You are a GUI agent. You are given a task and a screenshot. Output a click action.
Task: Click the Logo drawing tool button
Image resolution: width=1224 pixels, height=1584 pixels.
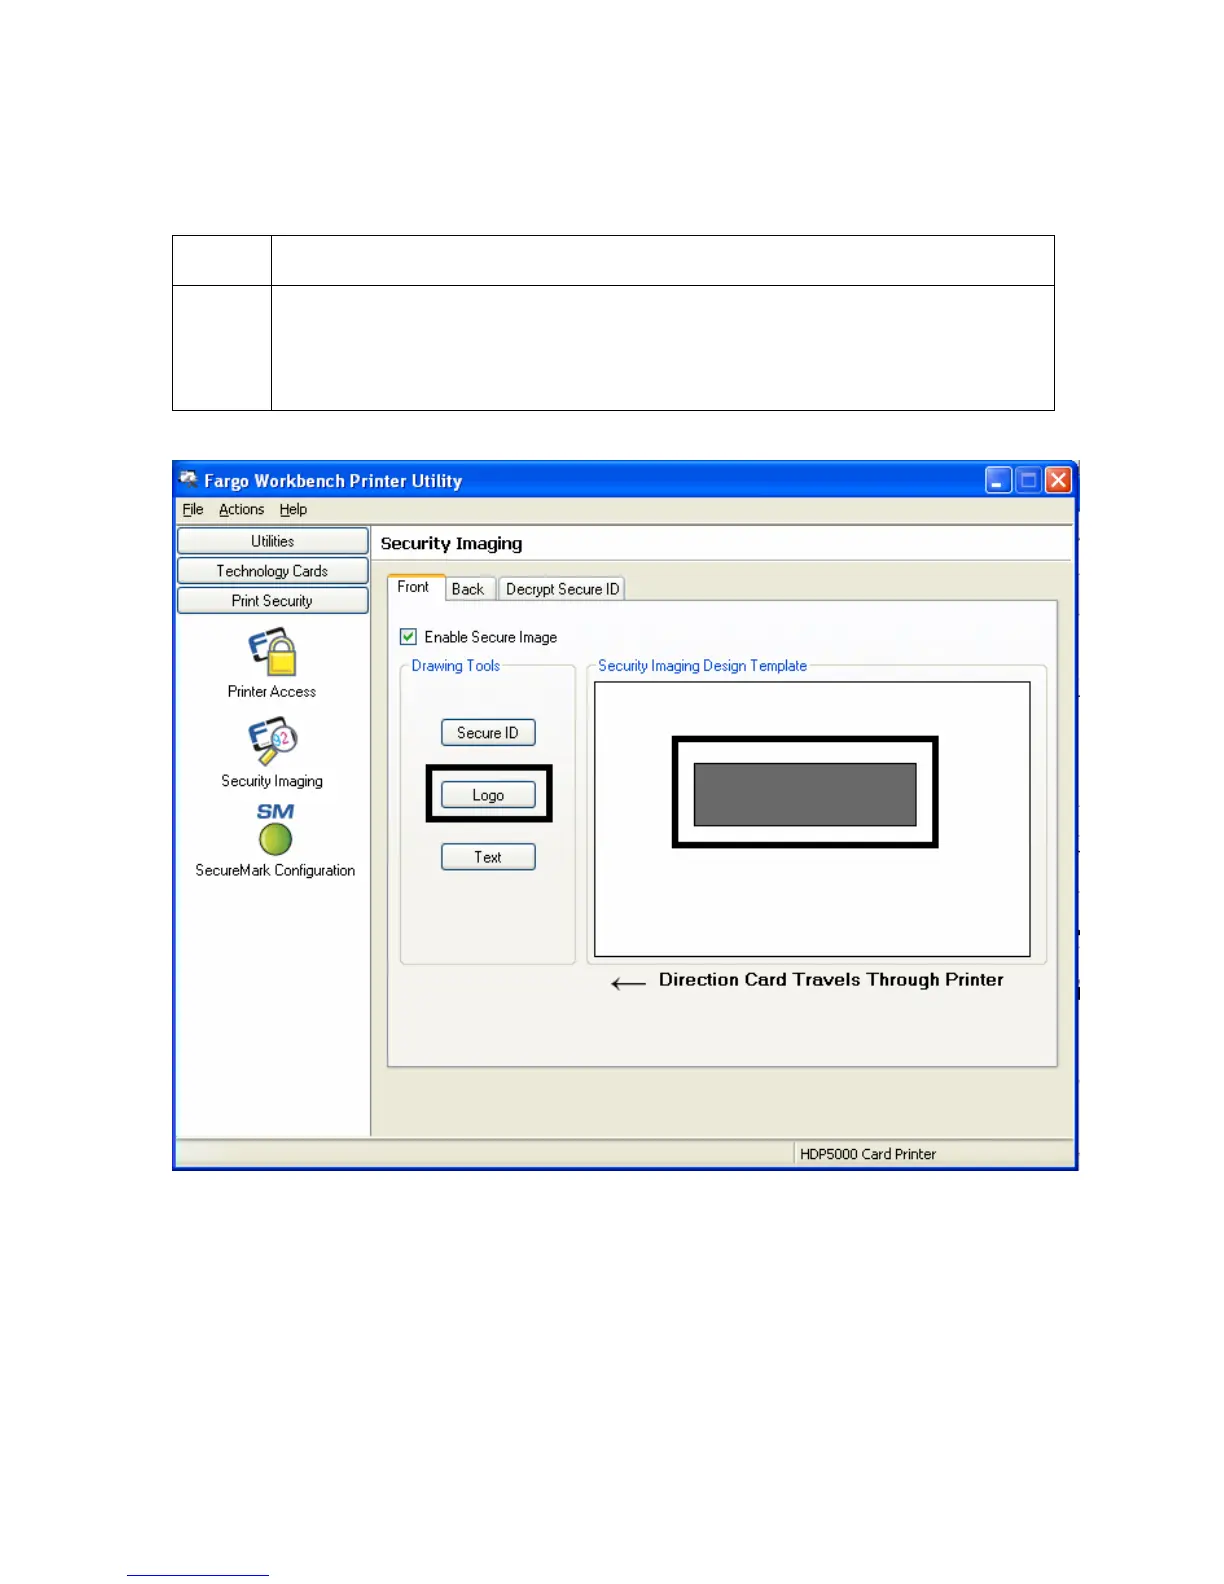tap(488, 795)
